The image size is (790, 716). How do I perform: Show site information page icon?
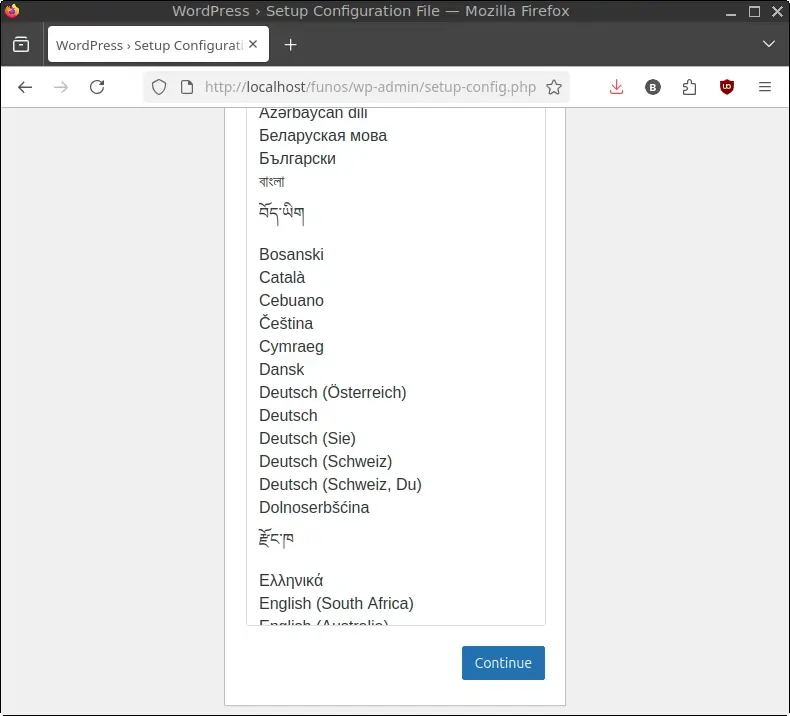[x=187, y=87]
